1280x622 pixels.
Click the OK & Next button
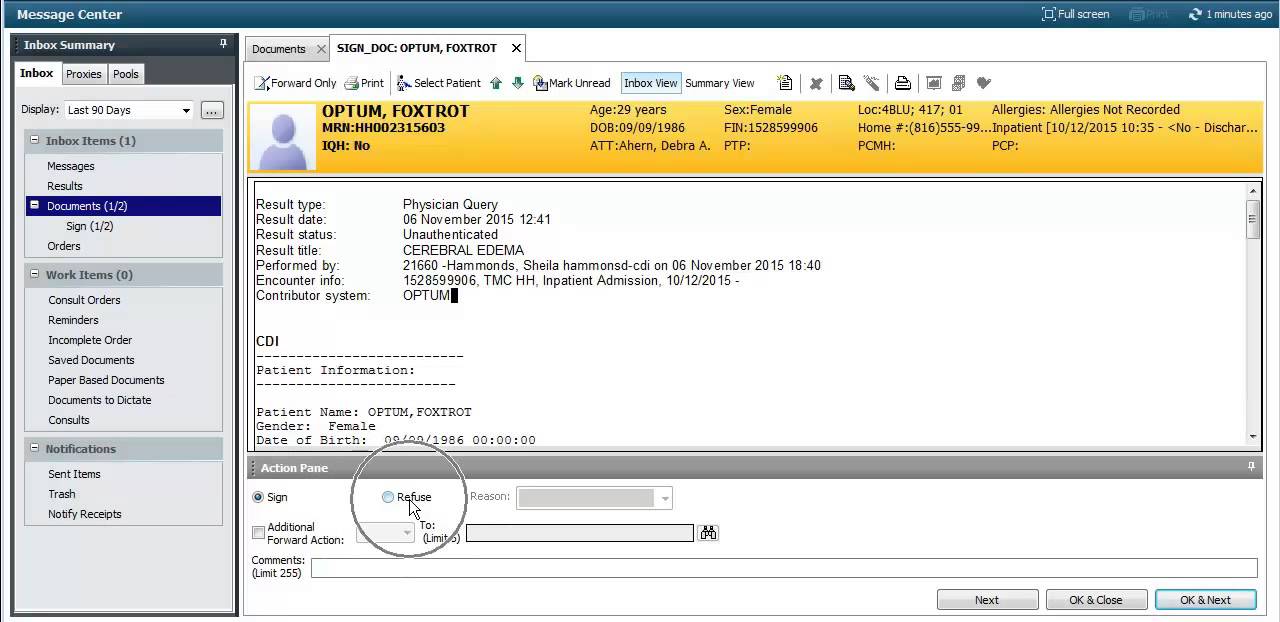coord(1206,600)
